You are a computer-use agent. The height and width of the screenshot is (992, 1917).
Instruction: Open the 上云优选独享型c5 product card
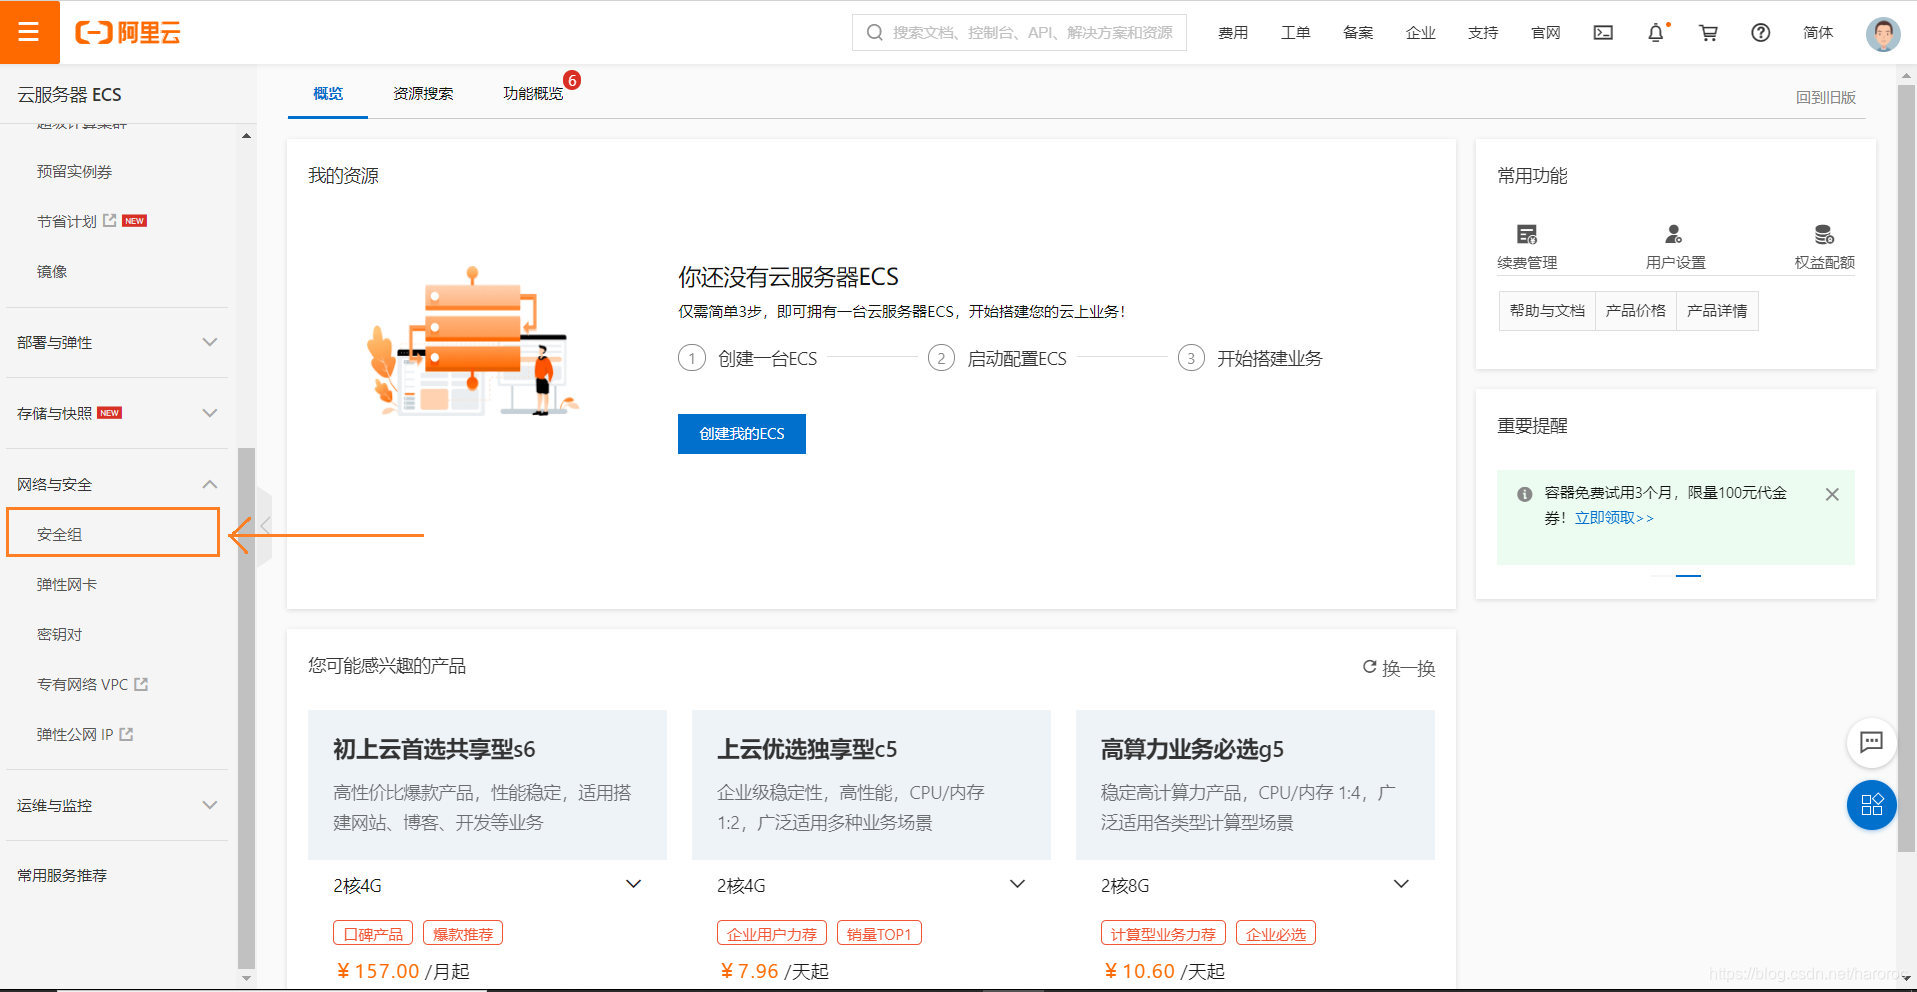(x=871, y=785)
